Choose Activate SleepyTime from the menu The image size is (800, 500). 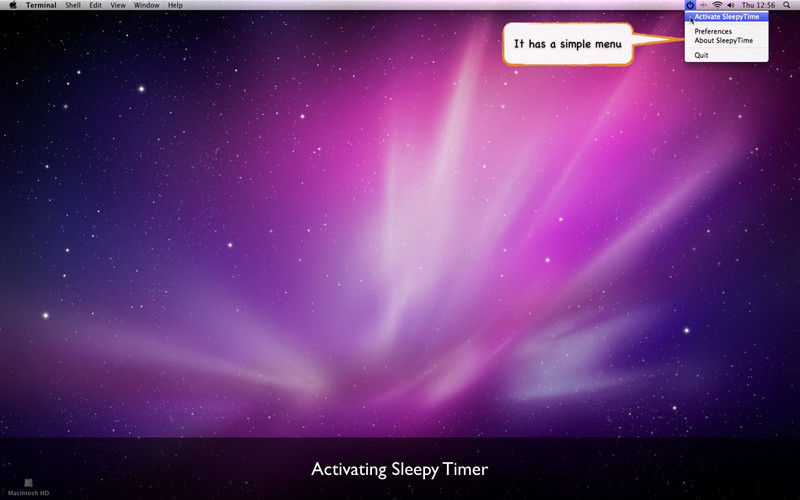[727, 17]
